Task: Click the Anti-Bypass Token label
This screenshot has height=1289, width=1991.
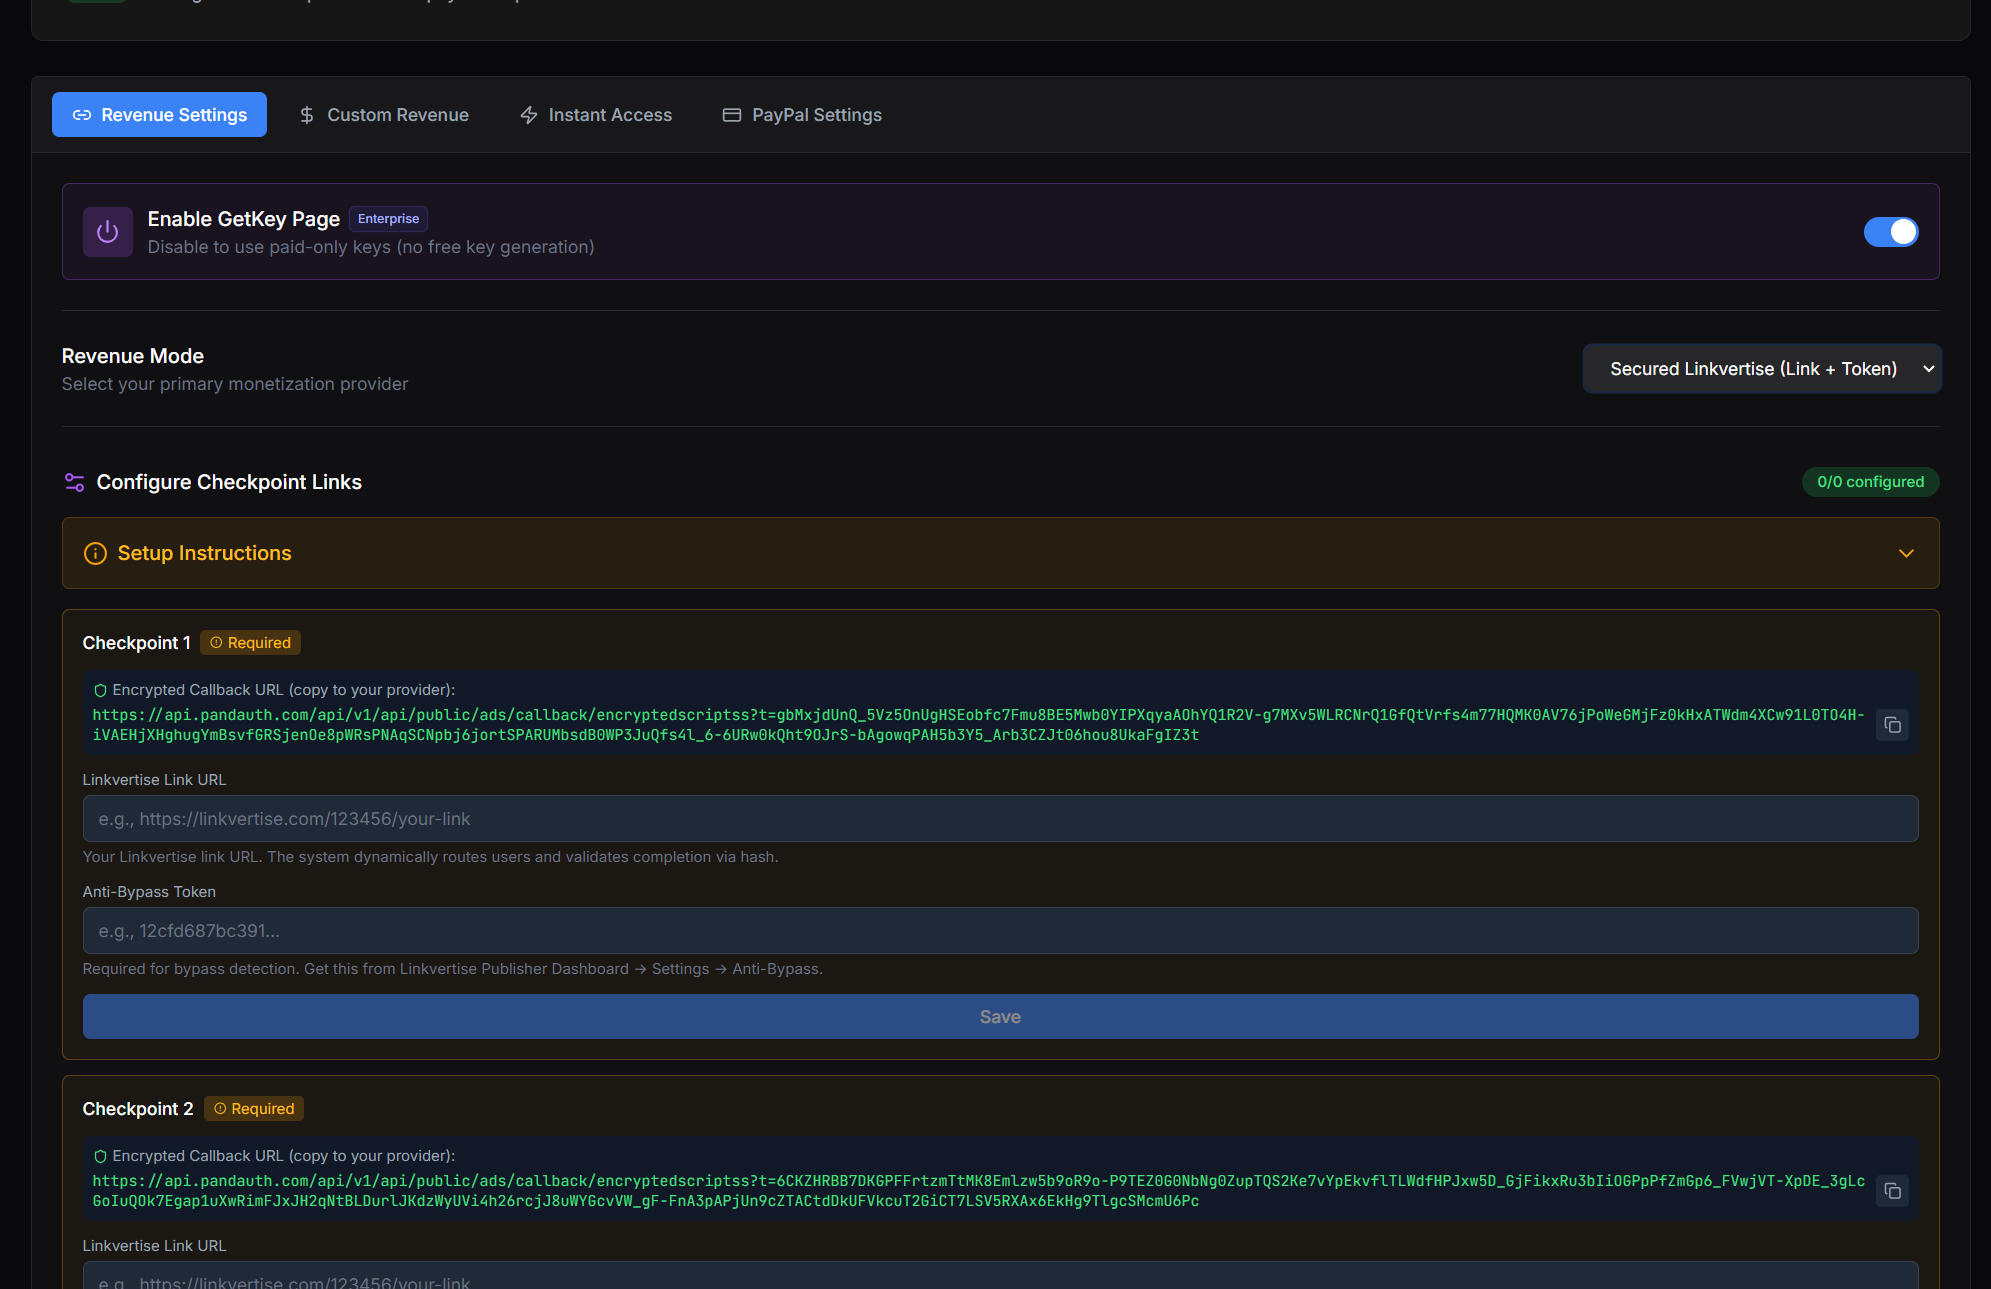Action: tap(149, 892)
